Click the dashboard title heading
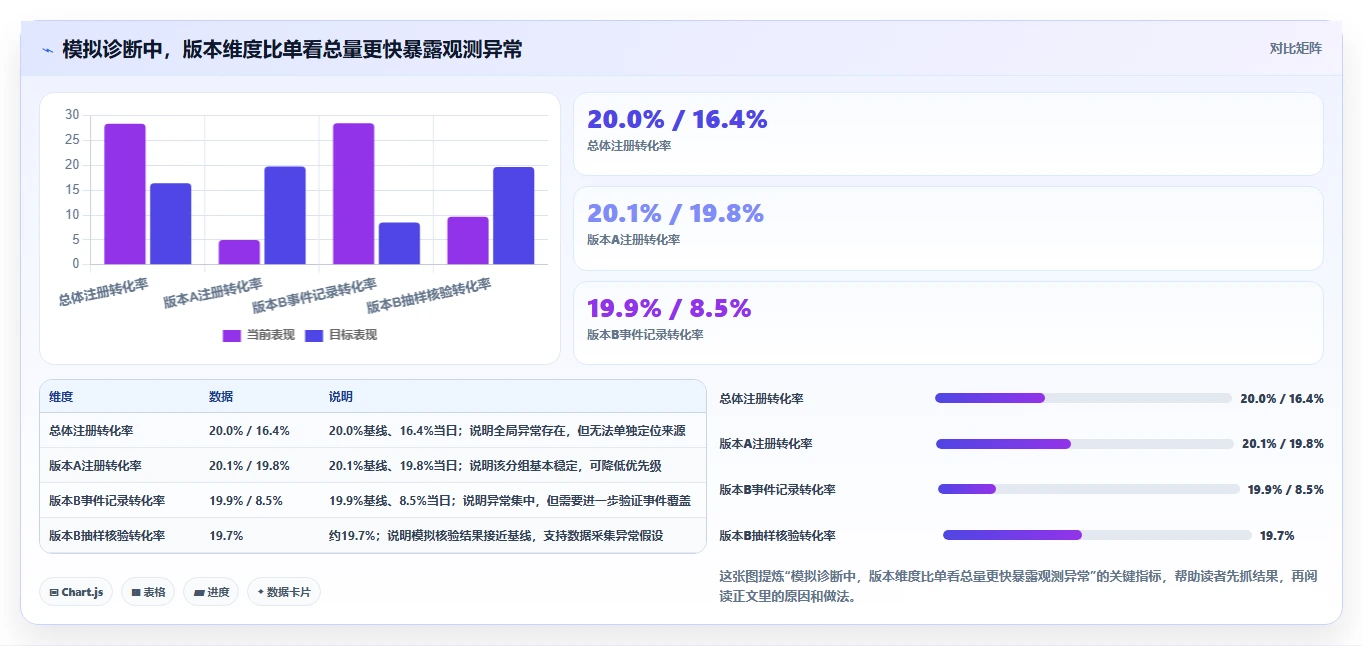The image size is (1363, 646). [x=292, y=49]
